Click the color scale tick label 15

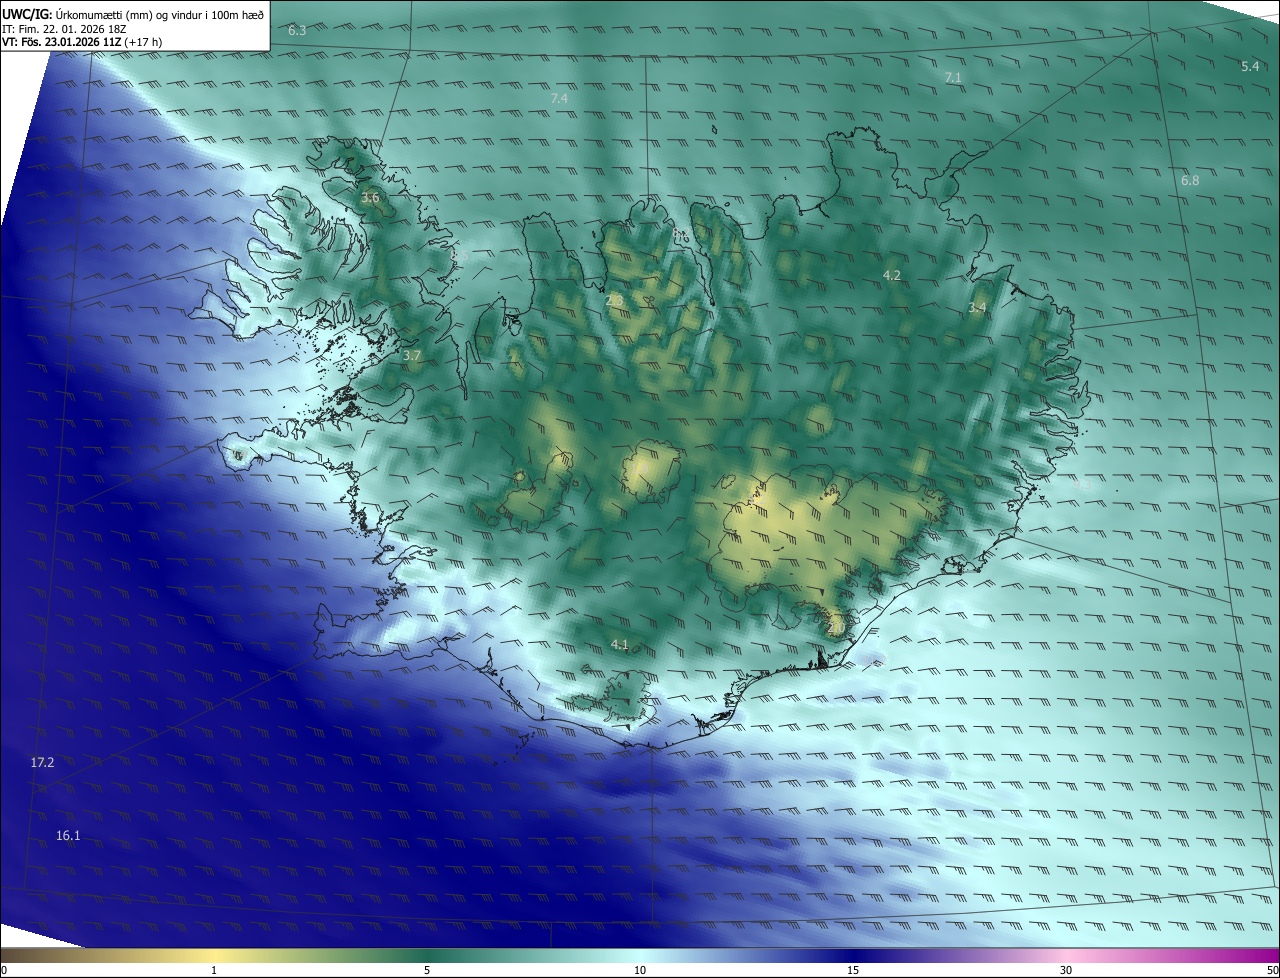853,970
